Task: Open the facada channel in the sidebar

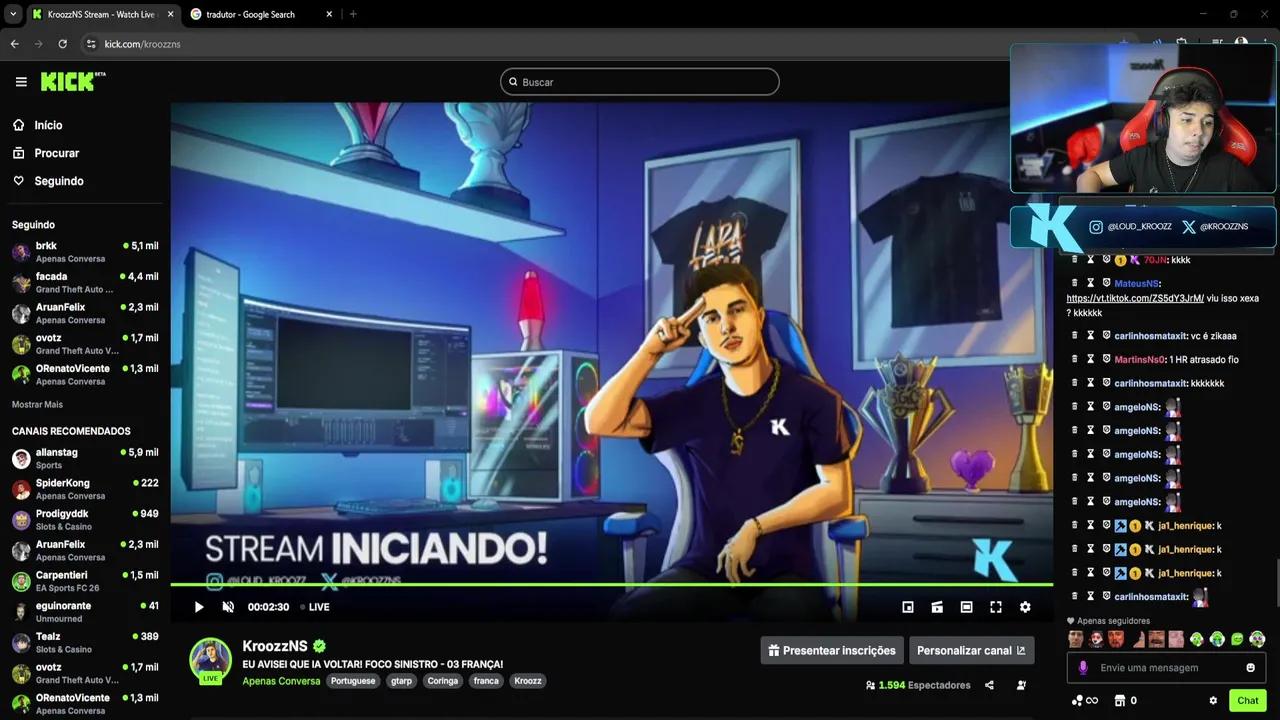Action: click(x=85, y=283)
